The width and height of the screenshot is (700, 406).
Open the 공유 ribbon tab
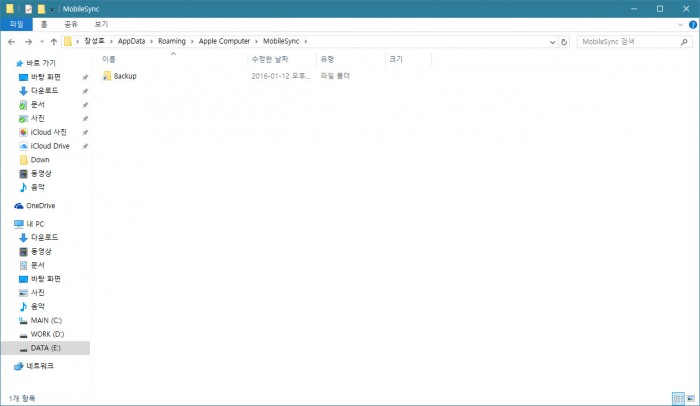(71, 23)
